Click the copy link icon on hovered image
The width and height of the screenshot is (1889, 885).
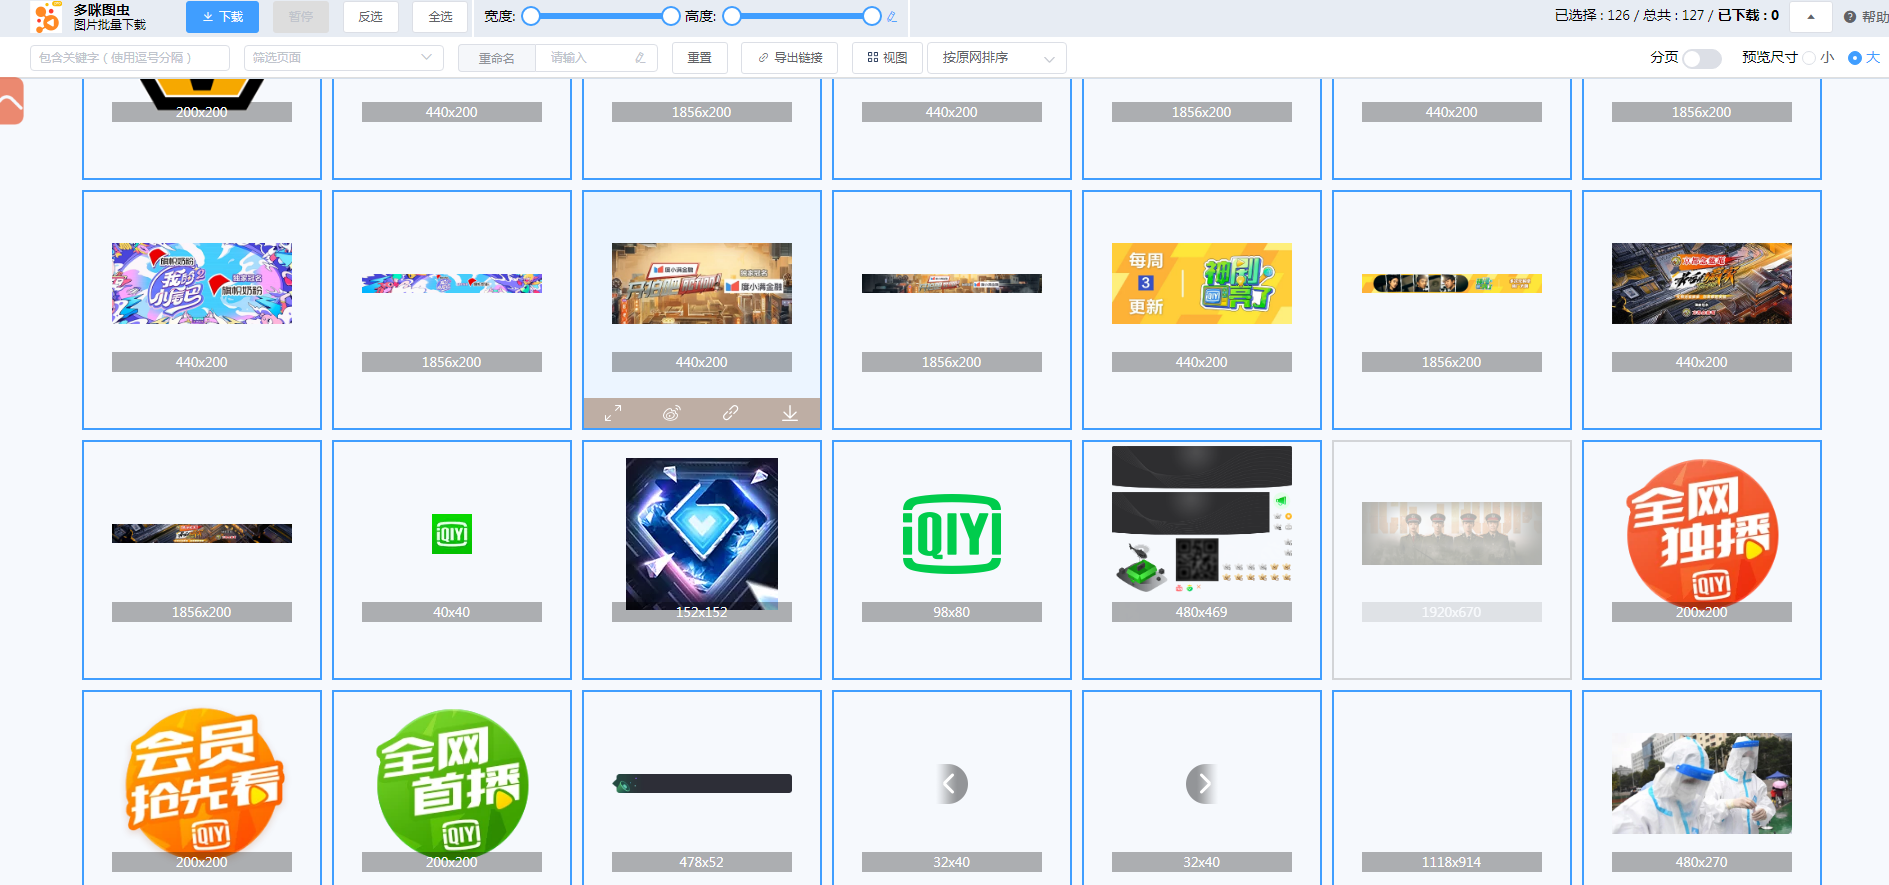click(731, 413)
